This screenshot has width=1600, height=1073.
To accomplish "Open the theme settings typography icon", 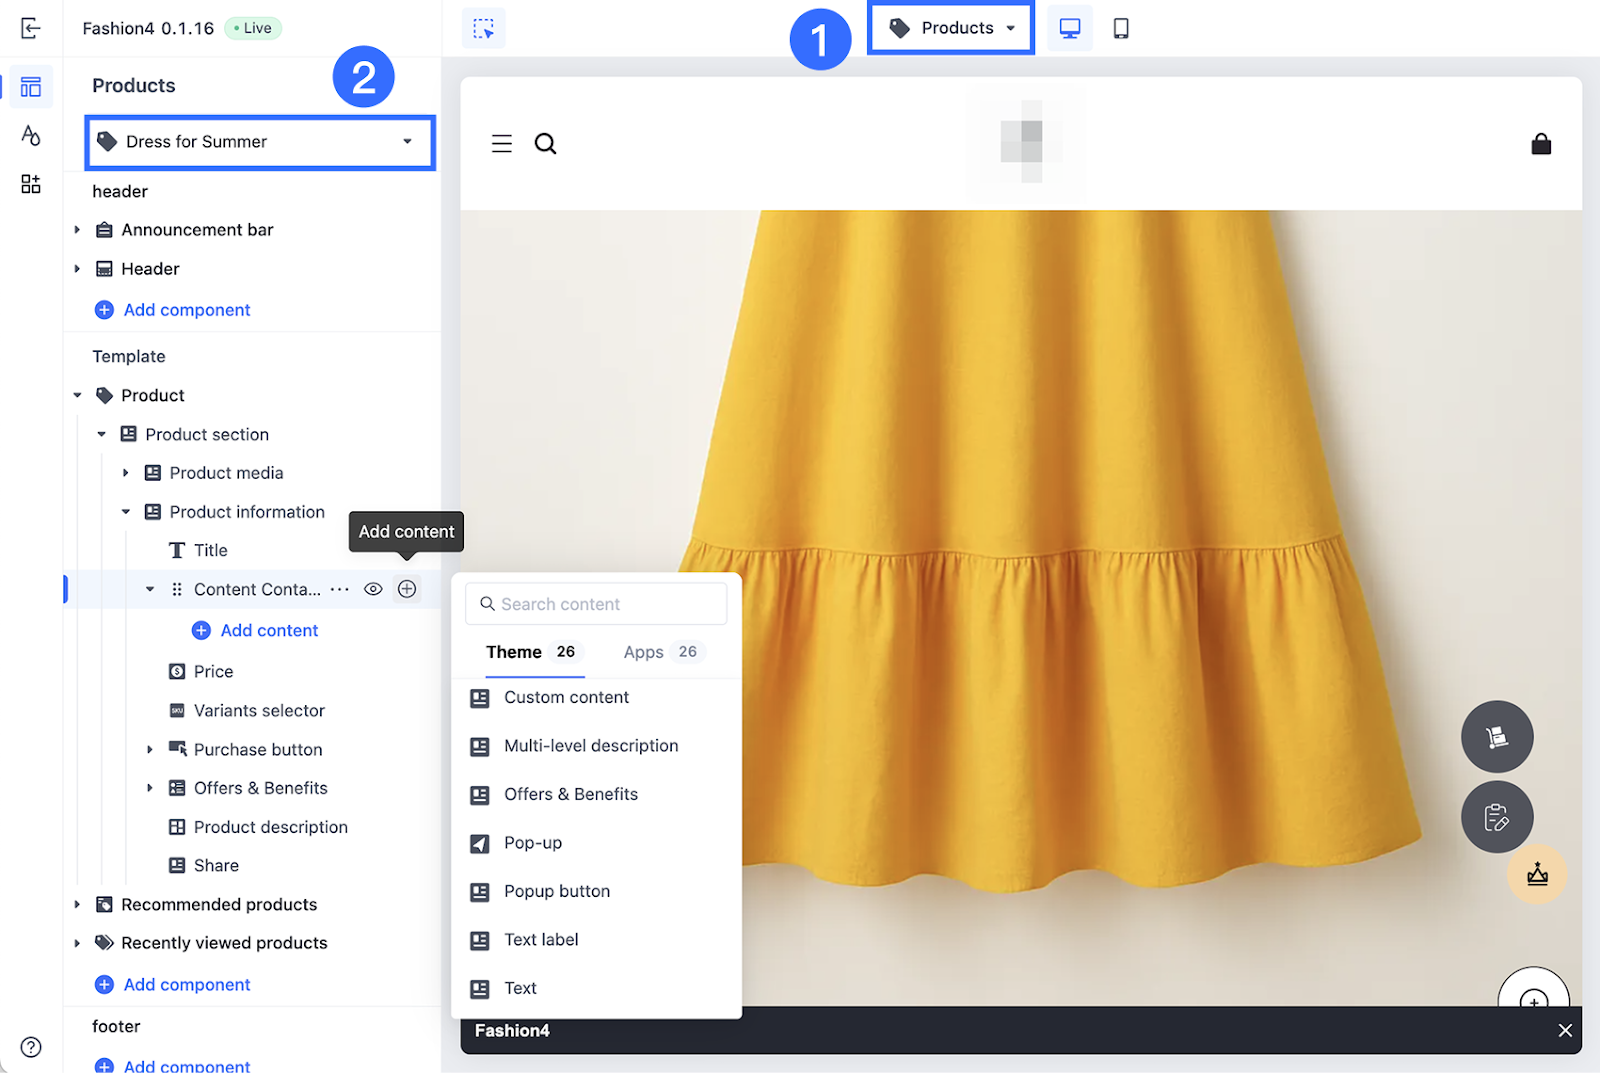I will pyautogui.click(x=30, y=135).
